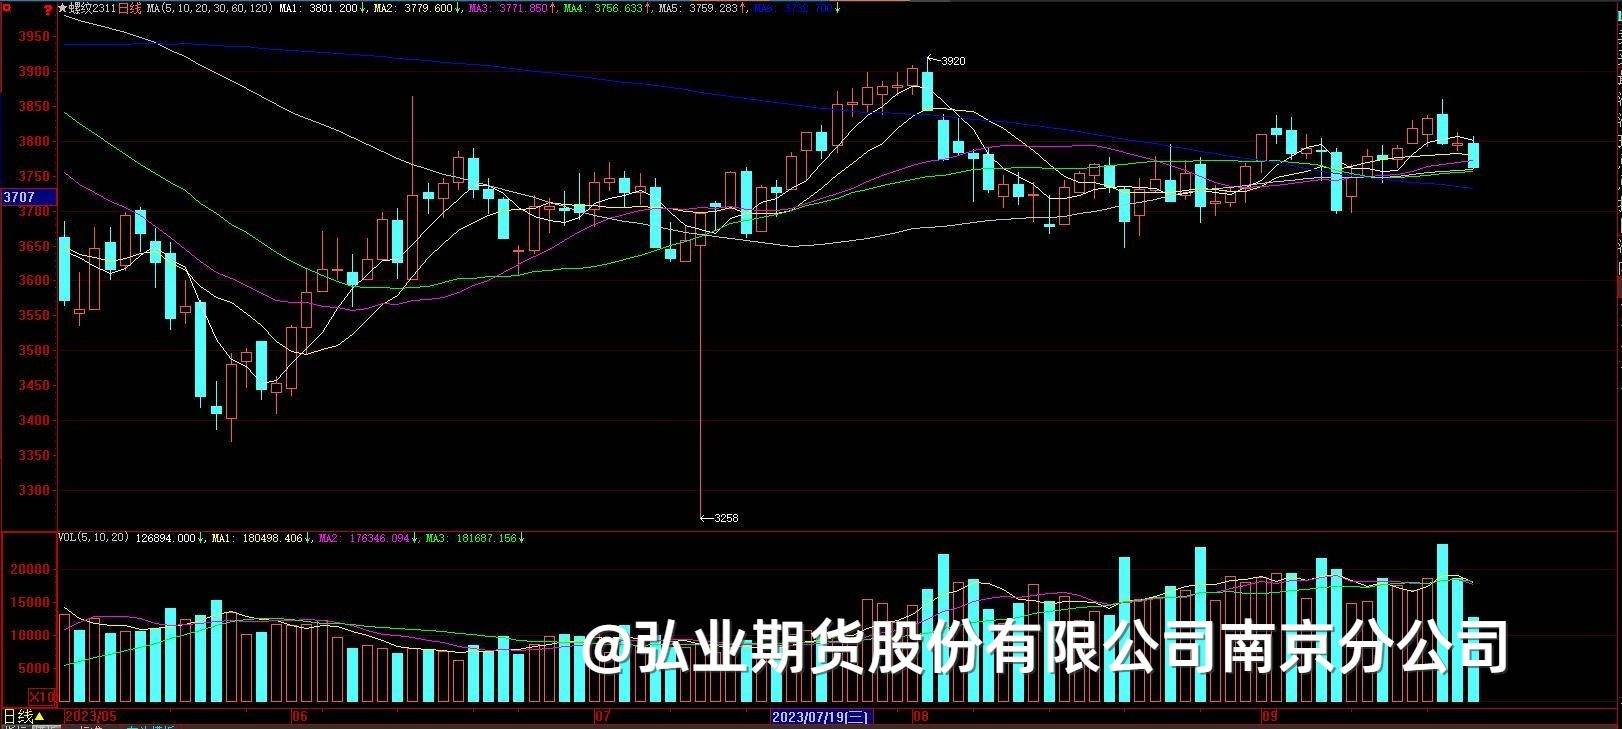The image size is (1622, 729).
Task: Open VOL(5,10,20) indicator parameters
Action: point(93,538)
